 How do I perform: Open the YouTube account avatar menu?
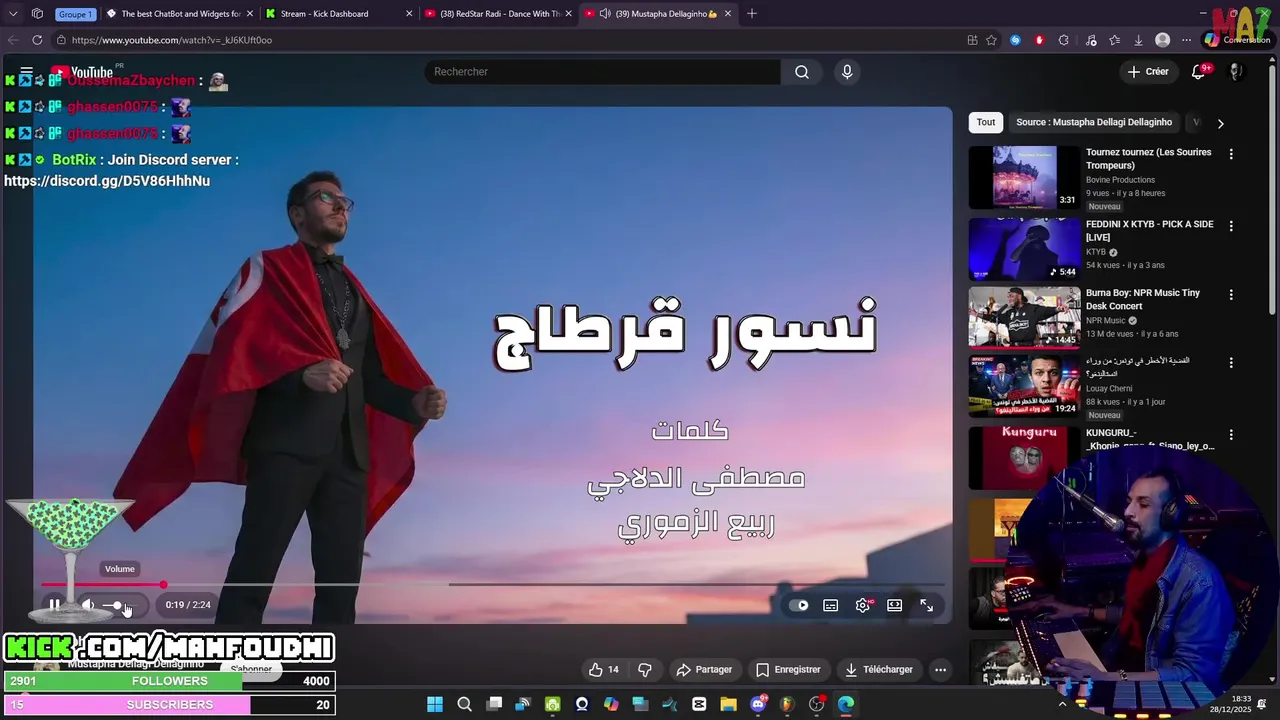[1236, 72]
